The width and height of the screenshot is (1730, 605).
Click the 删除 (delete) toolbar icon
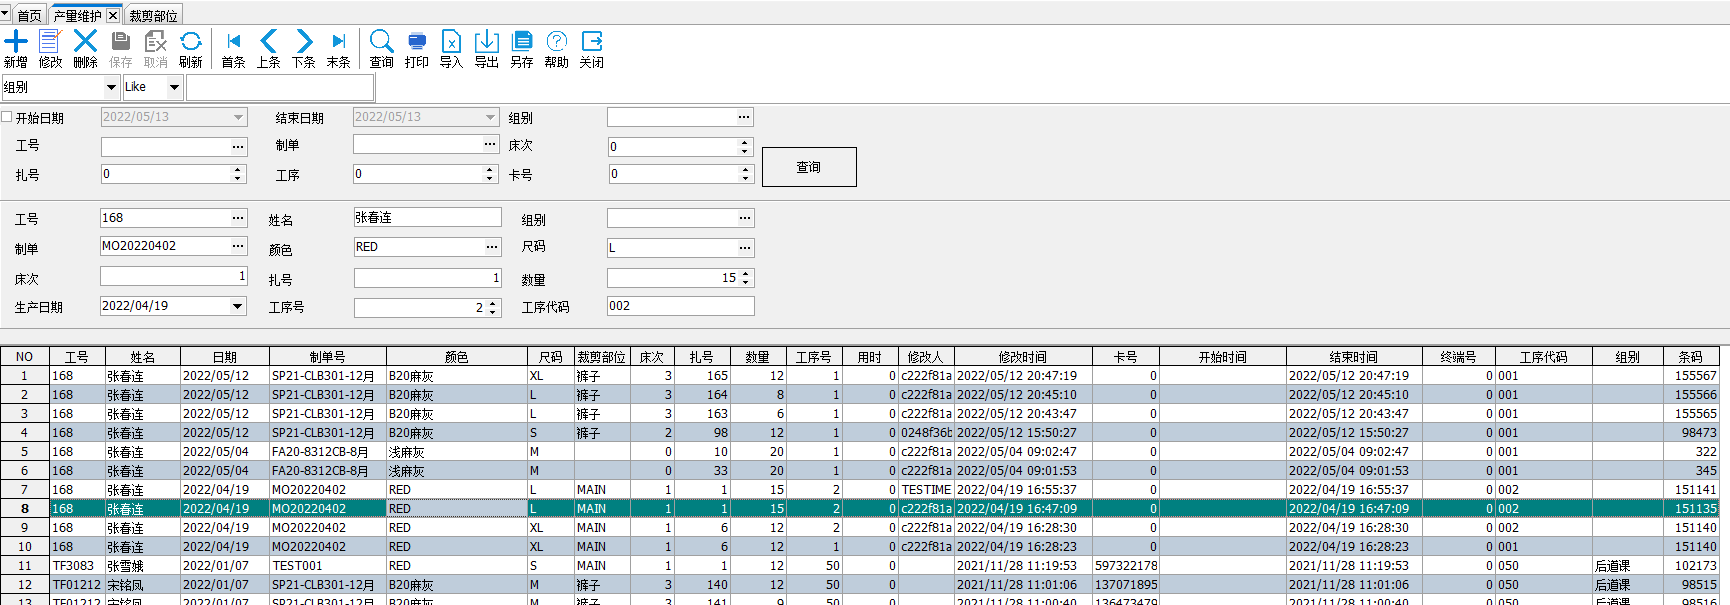coord(85,48)
